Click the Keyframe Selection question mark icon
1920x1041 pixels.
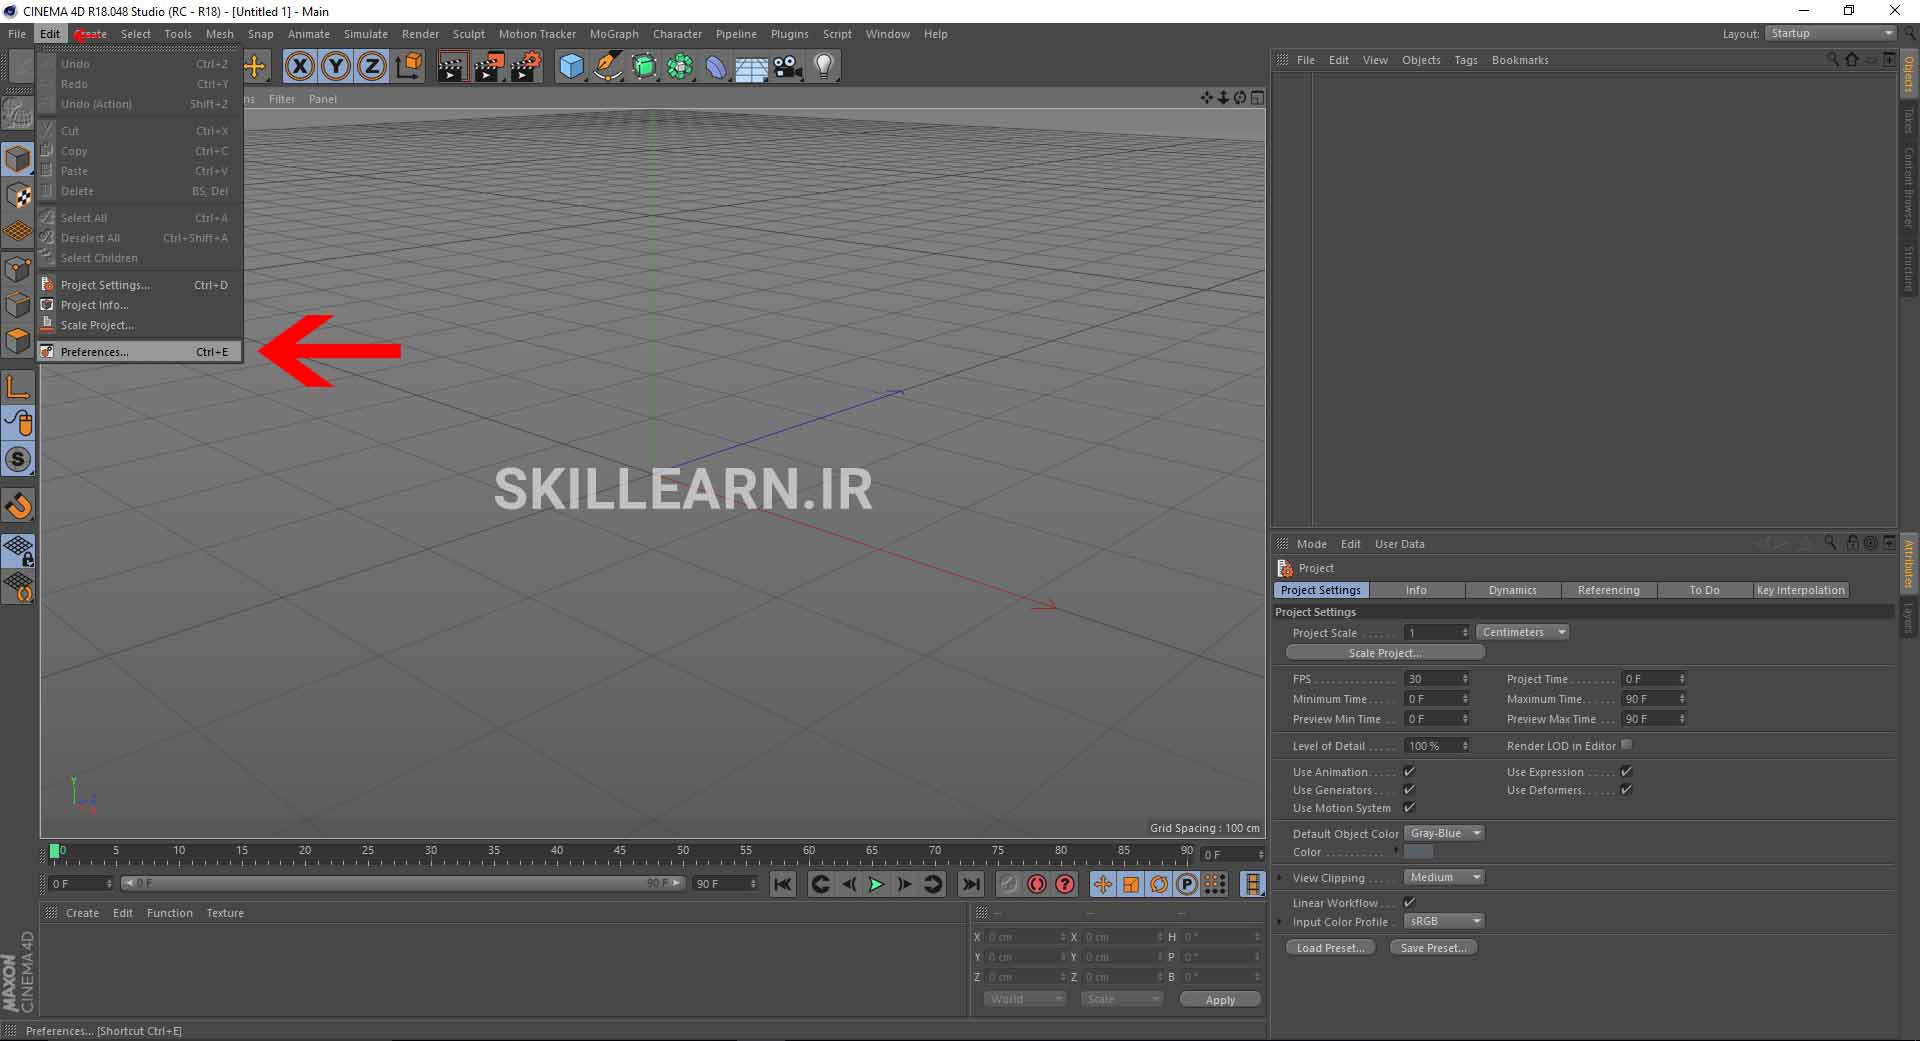click(x=1065, y=884)
